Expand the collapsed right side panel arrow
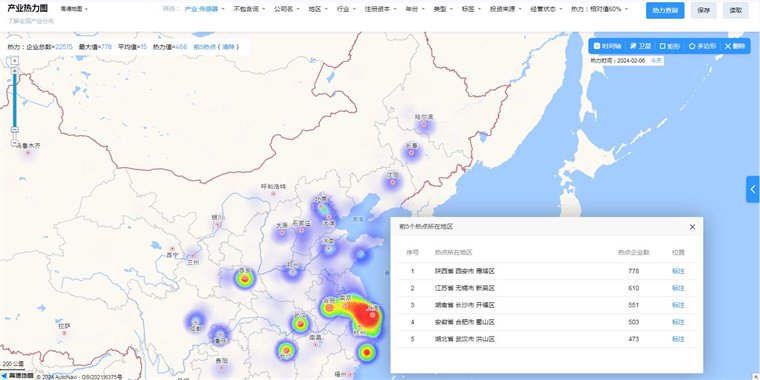This screenshot has width=760, height=380. [753, 190]
